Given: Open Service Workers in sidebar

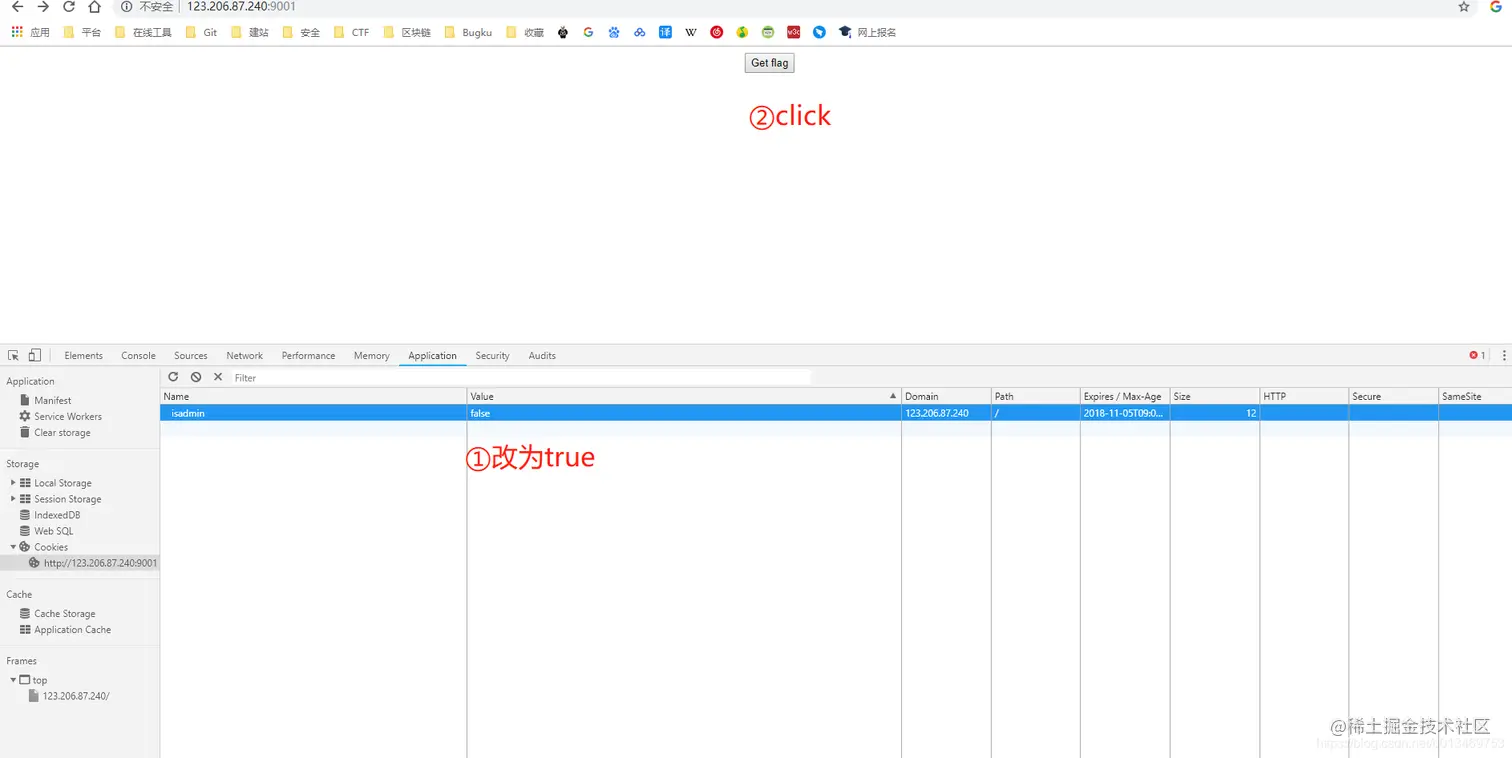Looking at the screenshot, I should click(68, 416).
